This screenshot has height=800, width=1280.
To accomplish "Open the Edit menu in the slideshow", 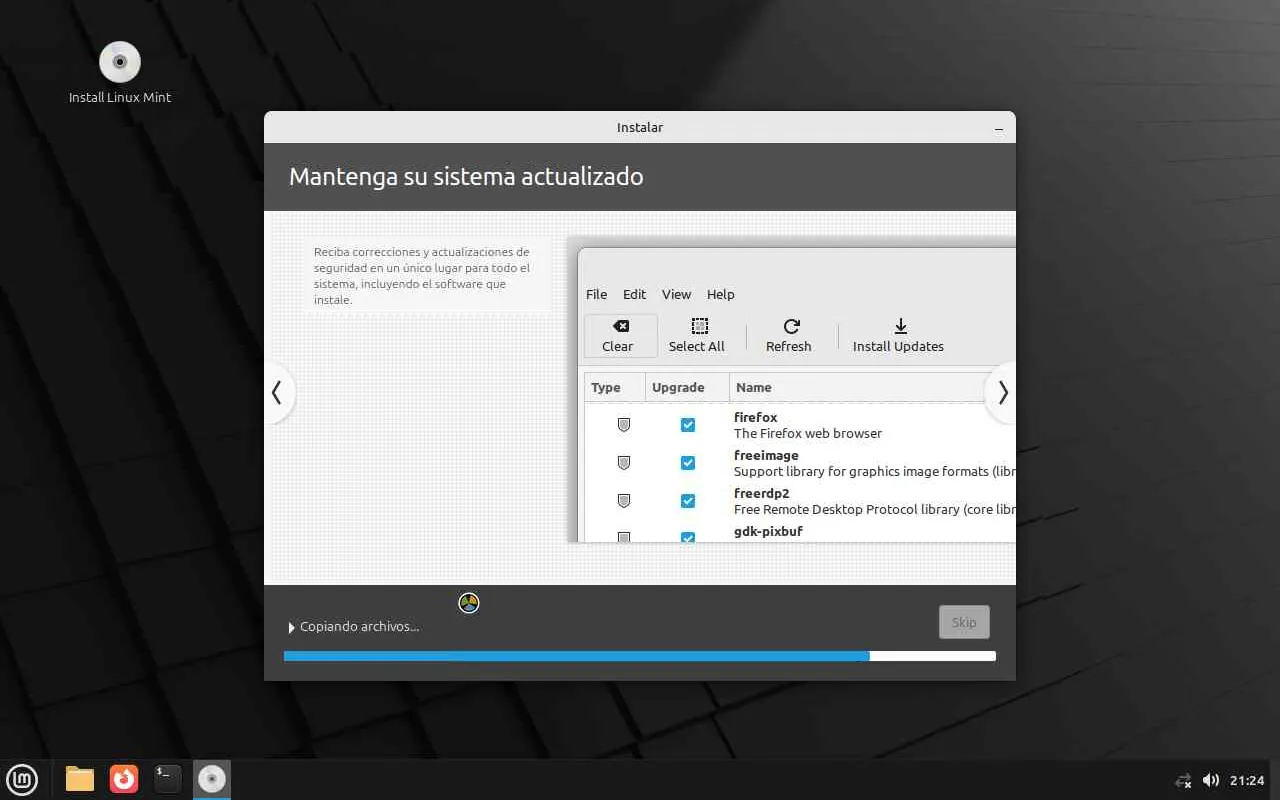I will click(x=635, y=294).
